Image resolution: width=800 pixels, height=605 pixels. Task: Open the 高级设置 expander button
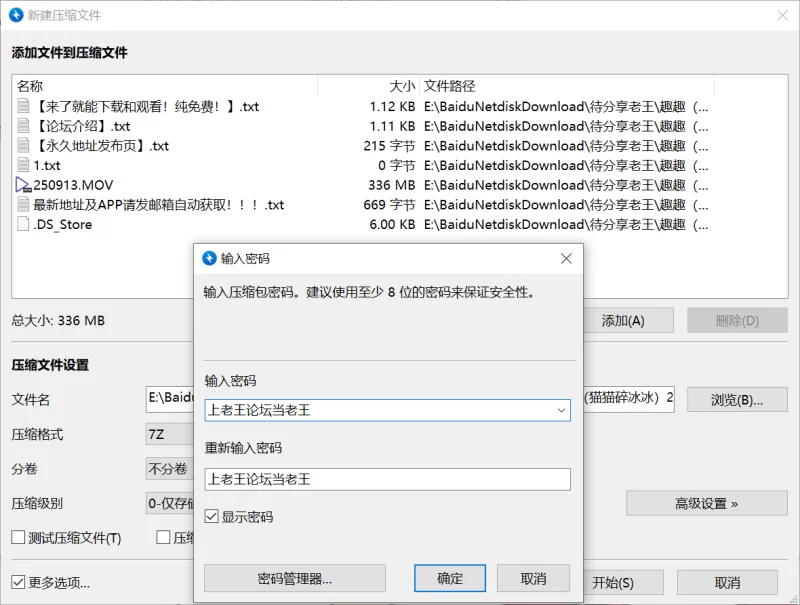[706, 503]
